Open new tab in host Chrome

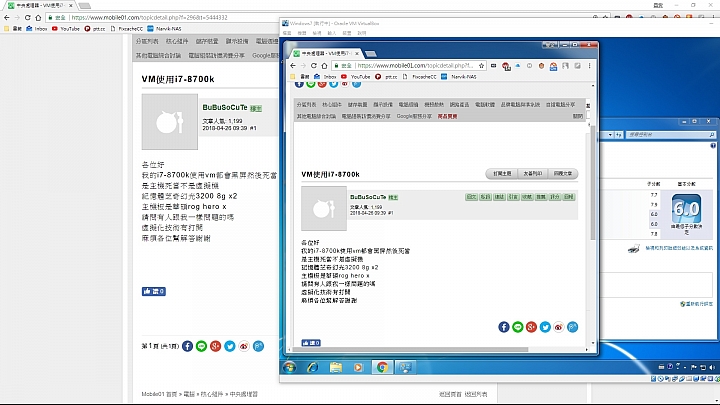tap(84, 6)
